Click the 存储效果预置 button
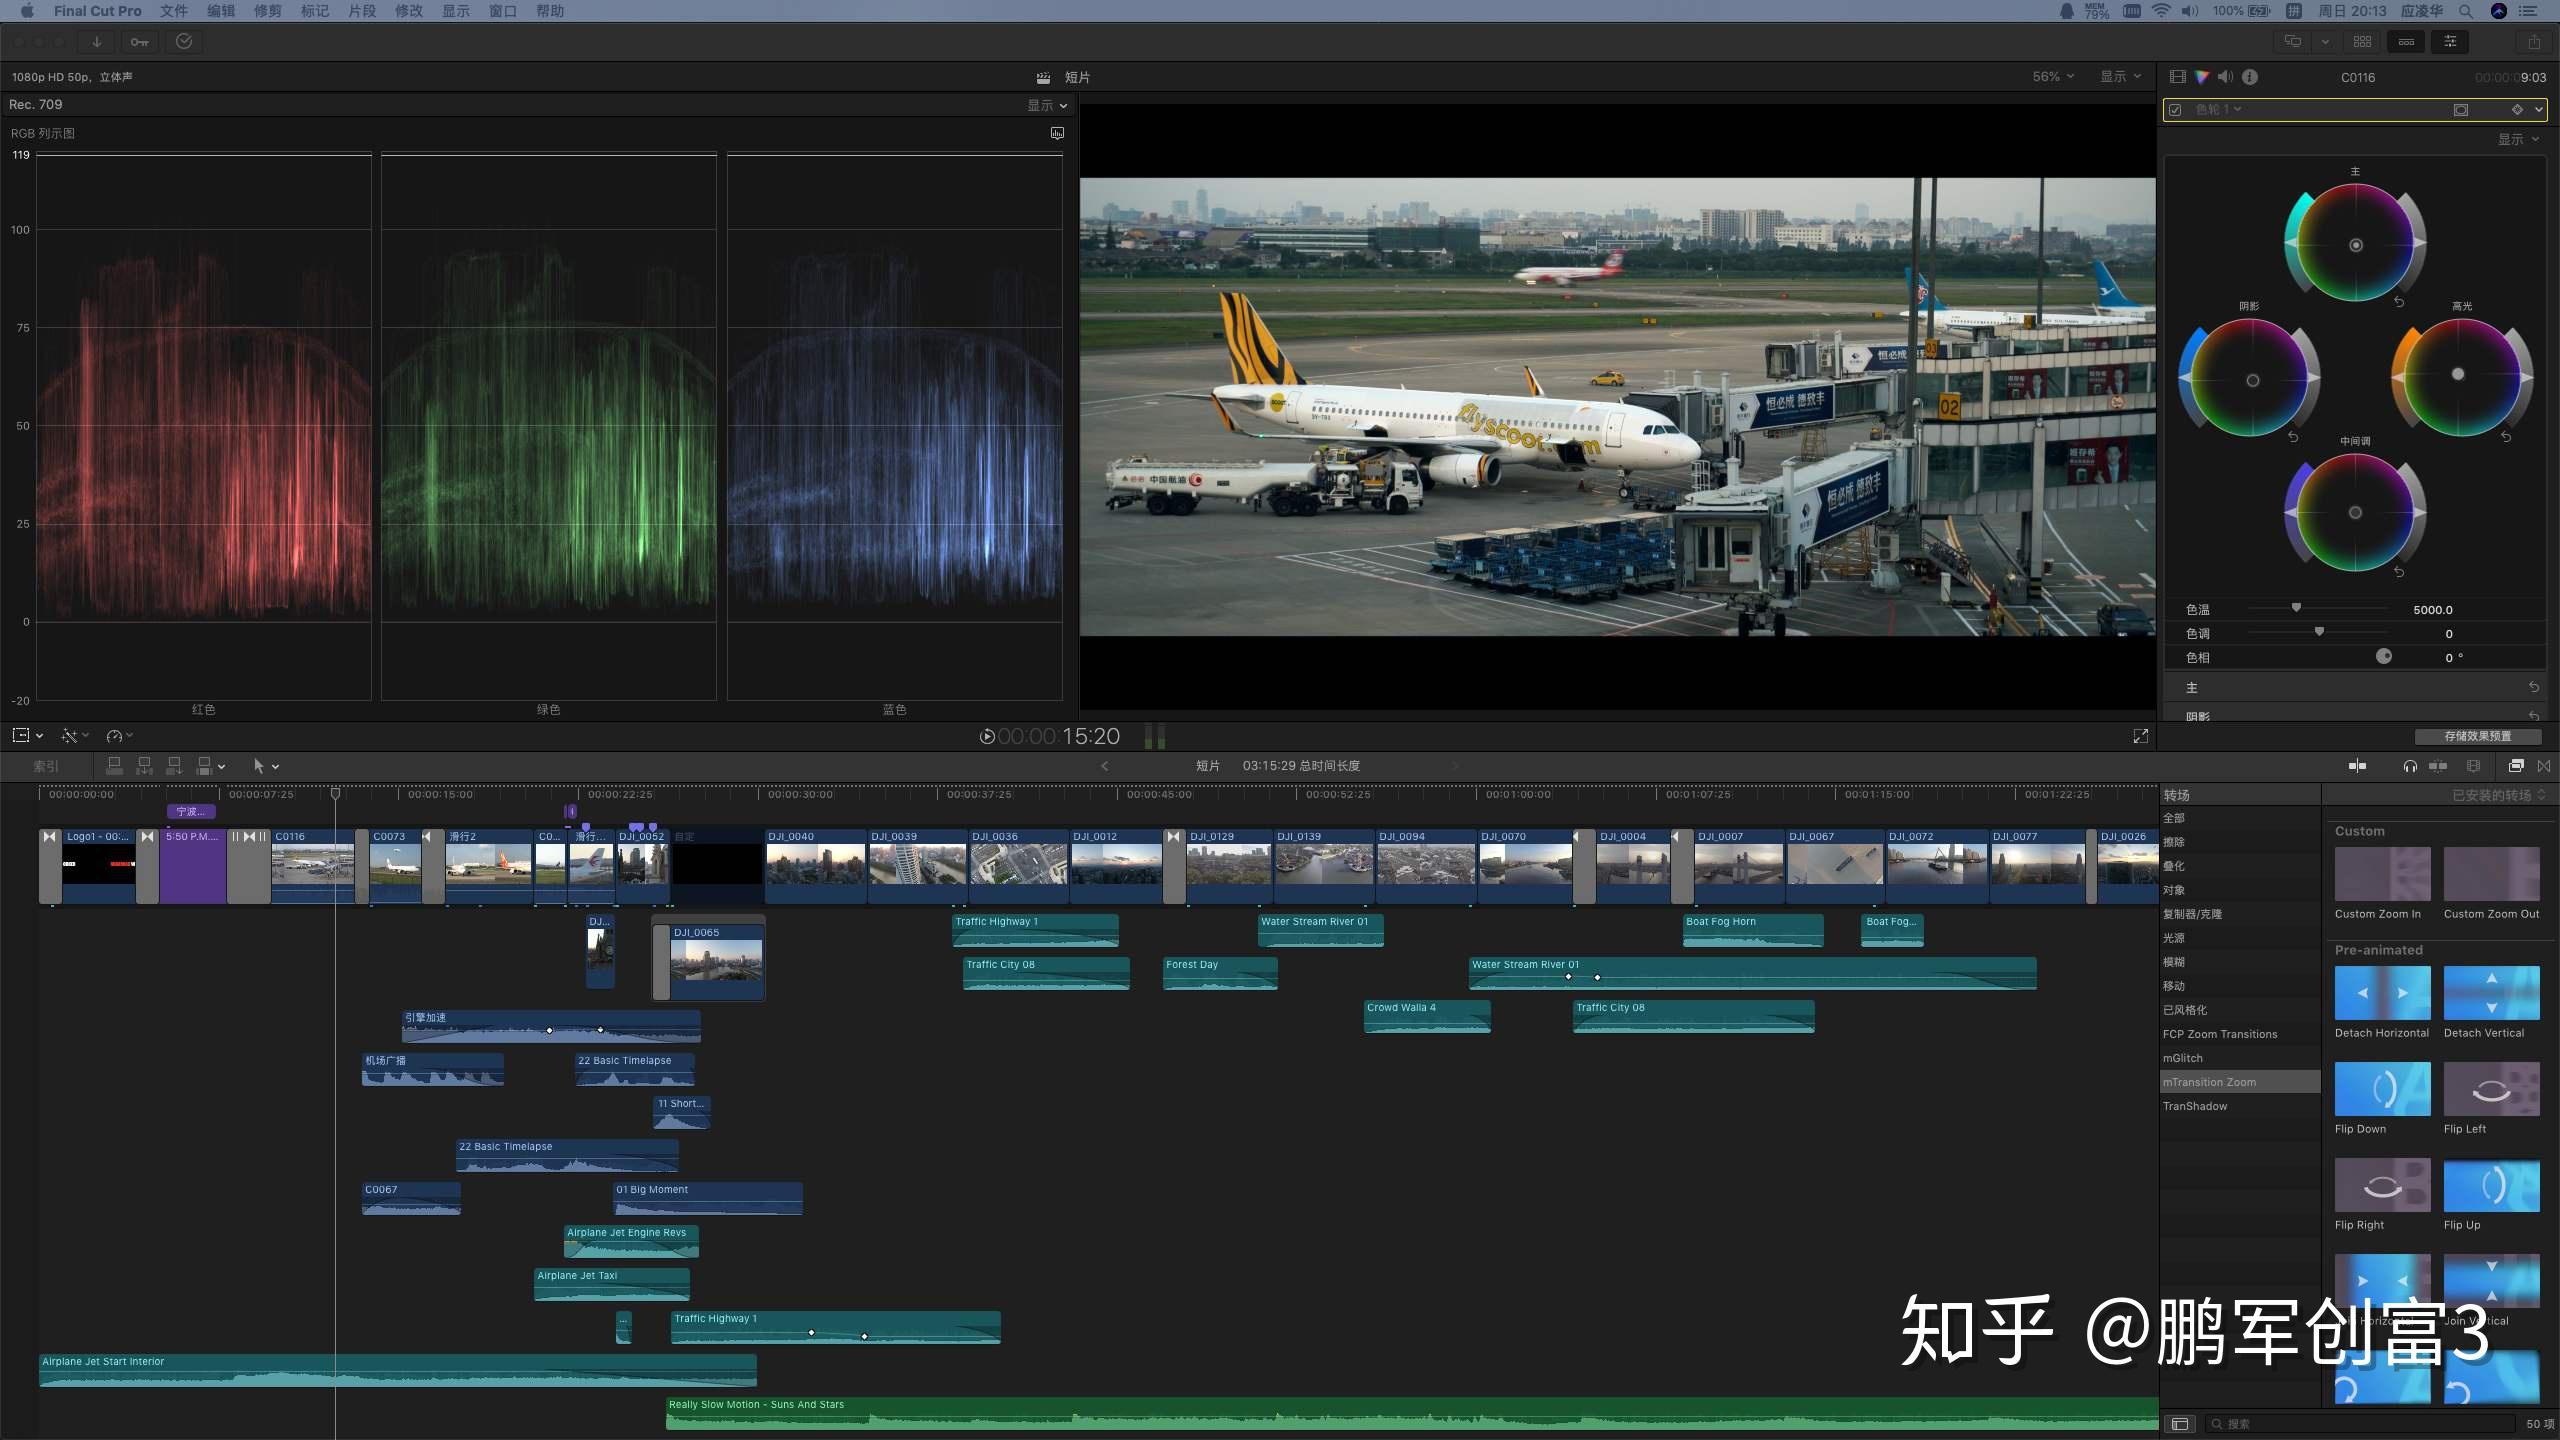Image resolution: width=2560 pixels, height=1440 pixels. point(2477,736)
